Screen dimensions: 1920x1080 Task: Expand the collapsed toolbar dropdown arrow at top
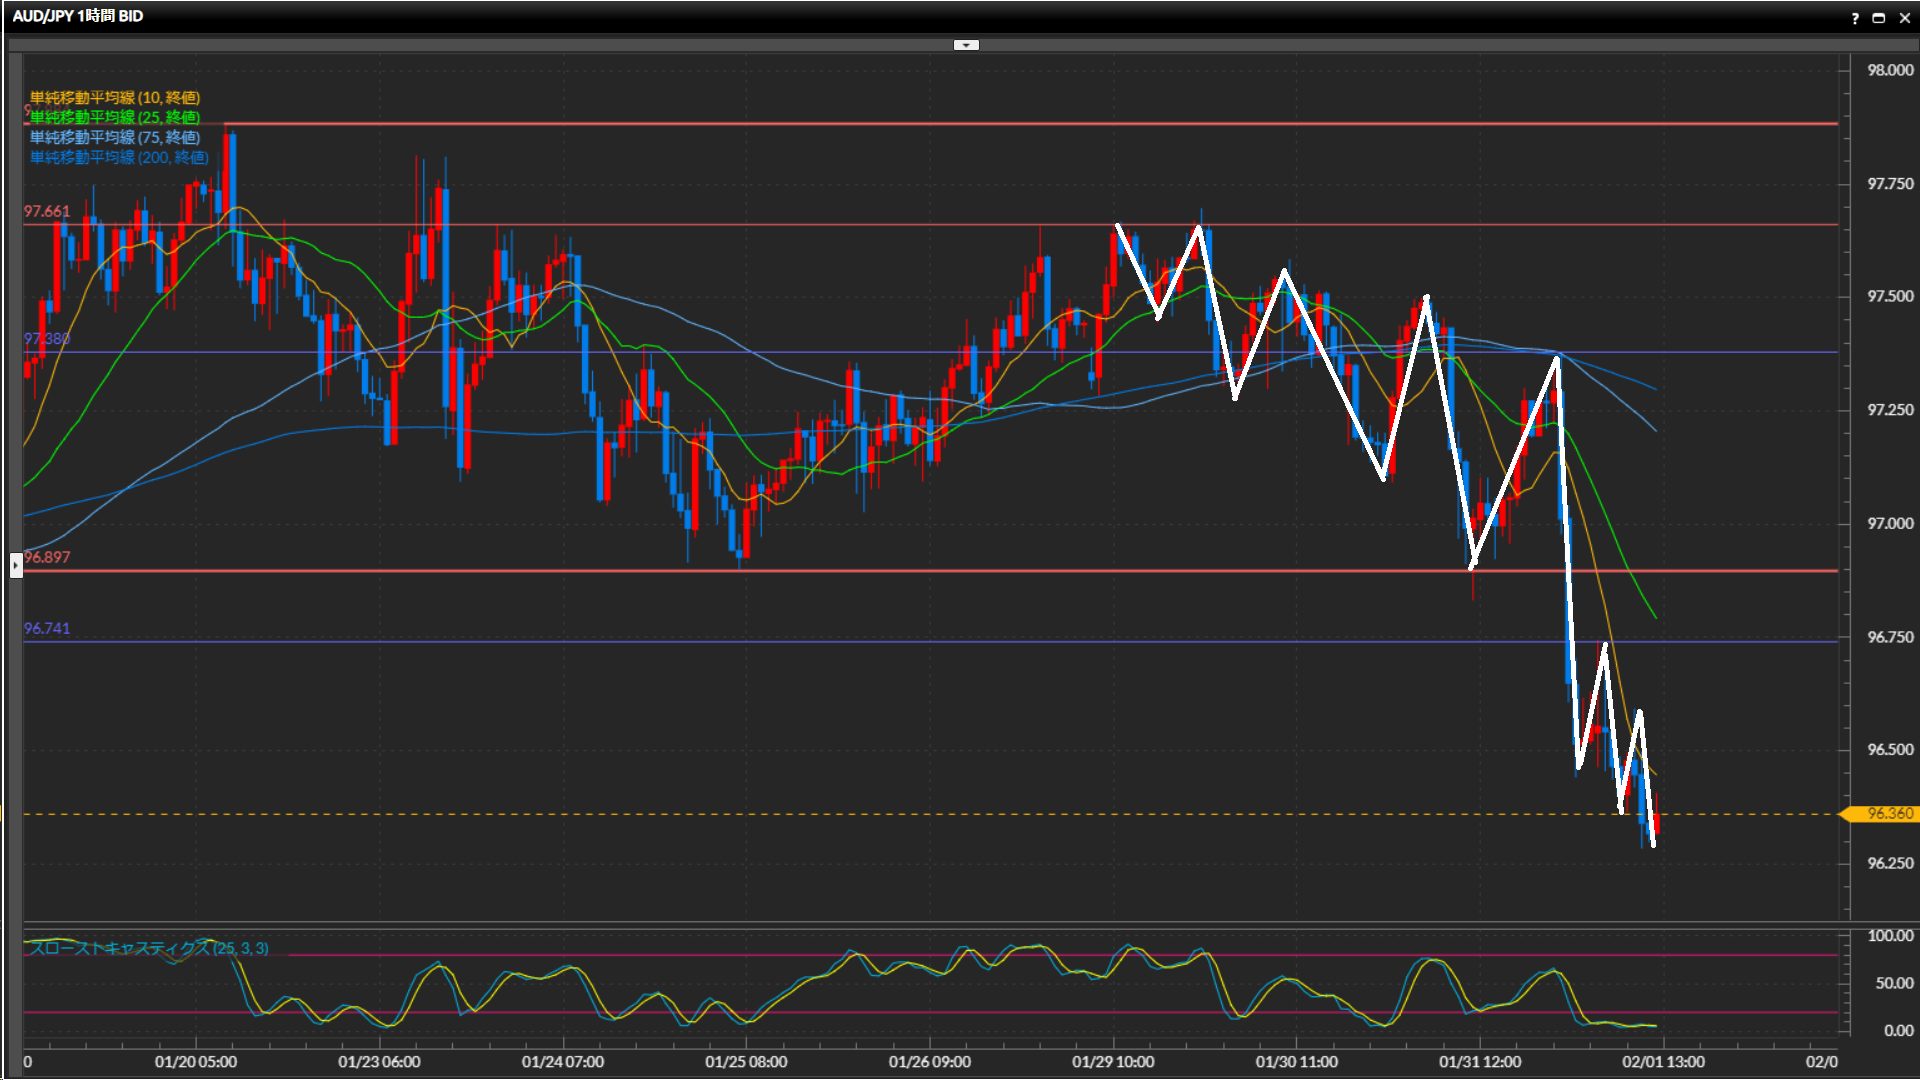[966, 45]
